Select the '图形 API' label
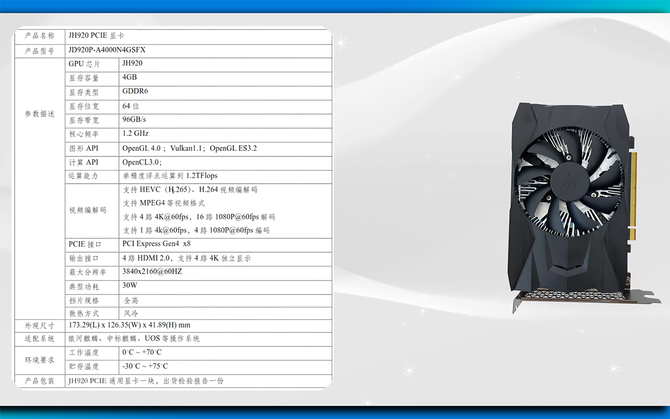 pos(84,148)
